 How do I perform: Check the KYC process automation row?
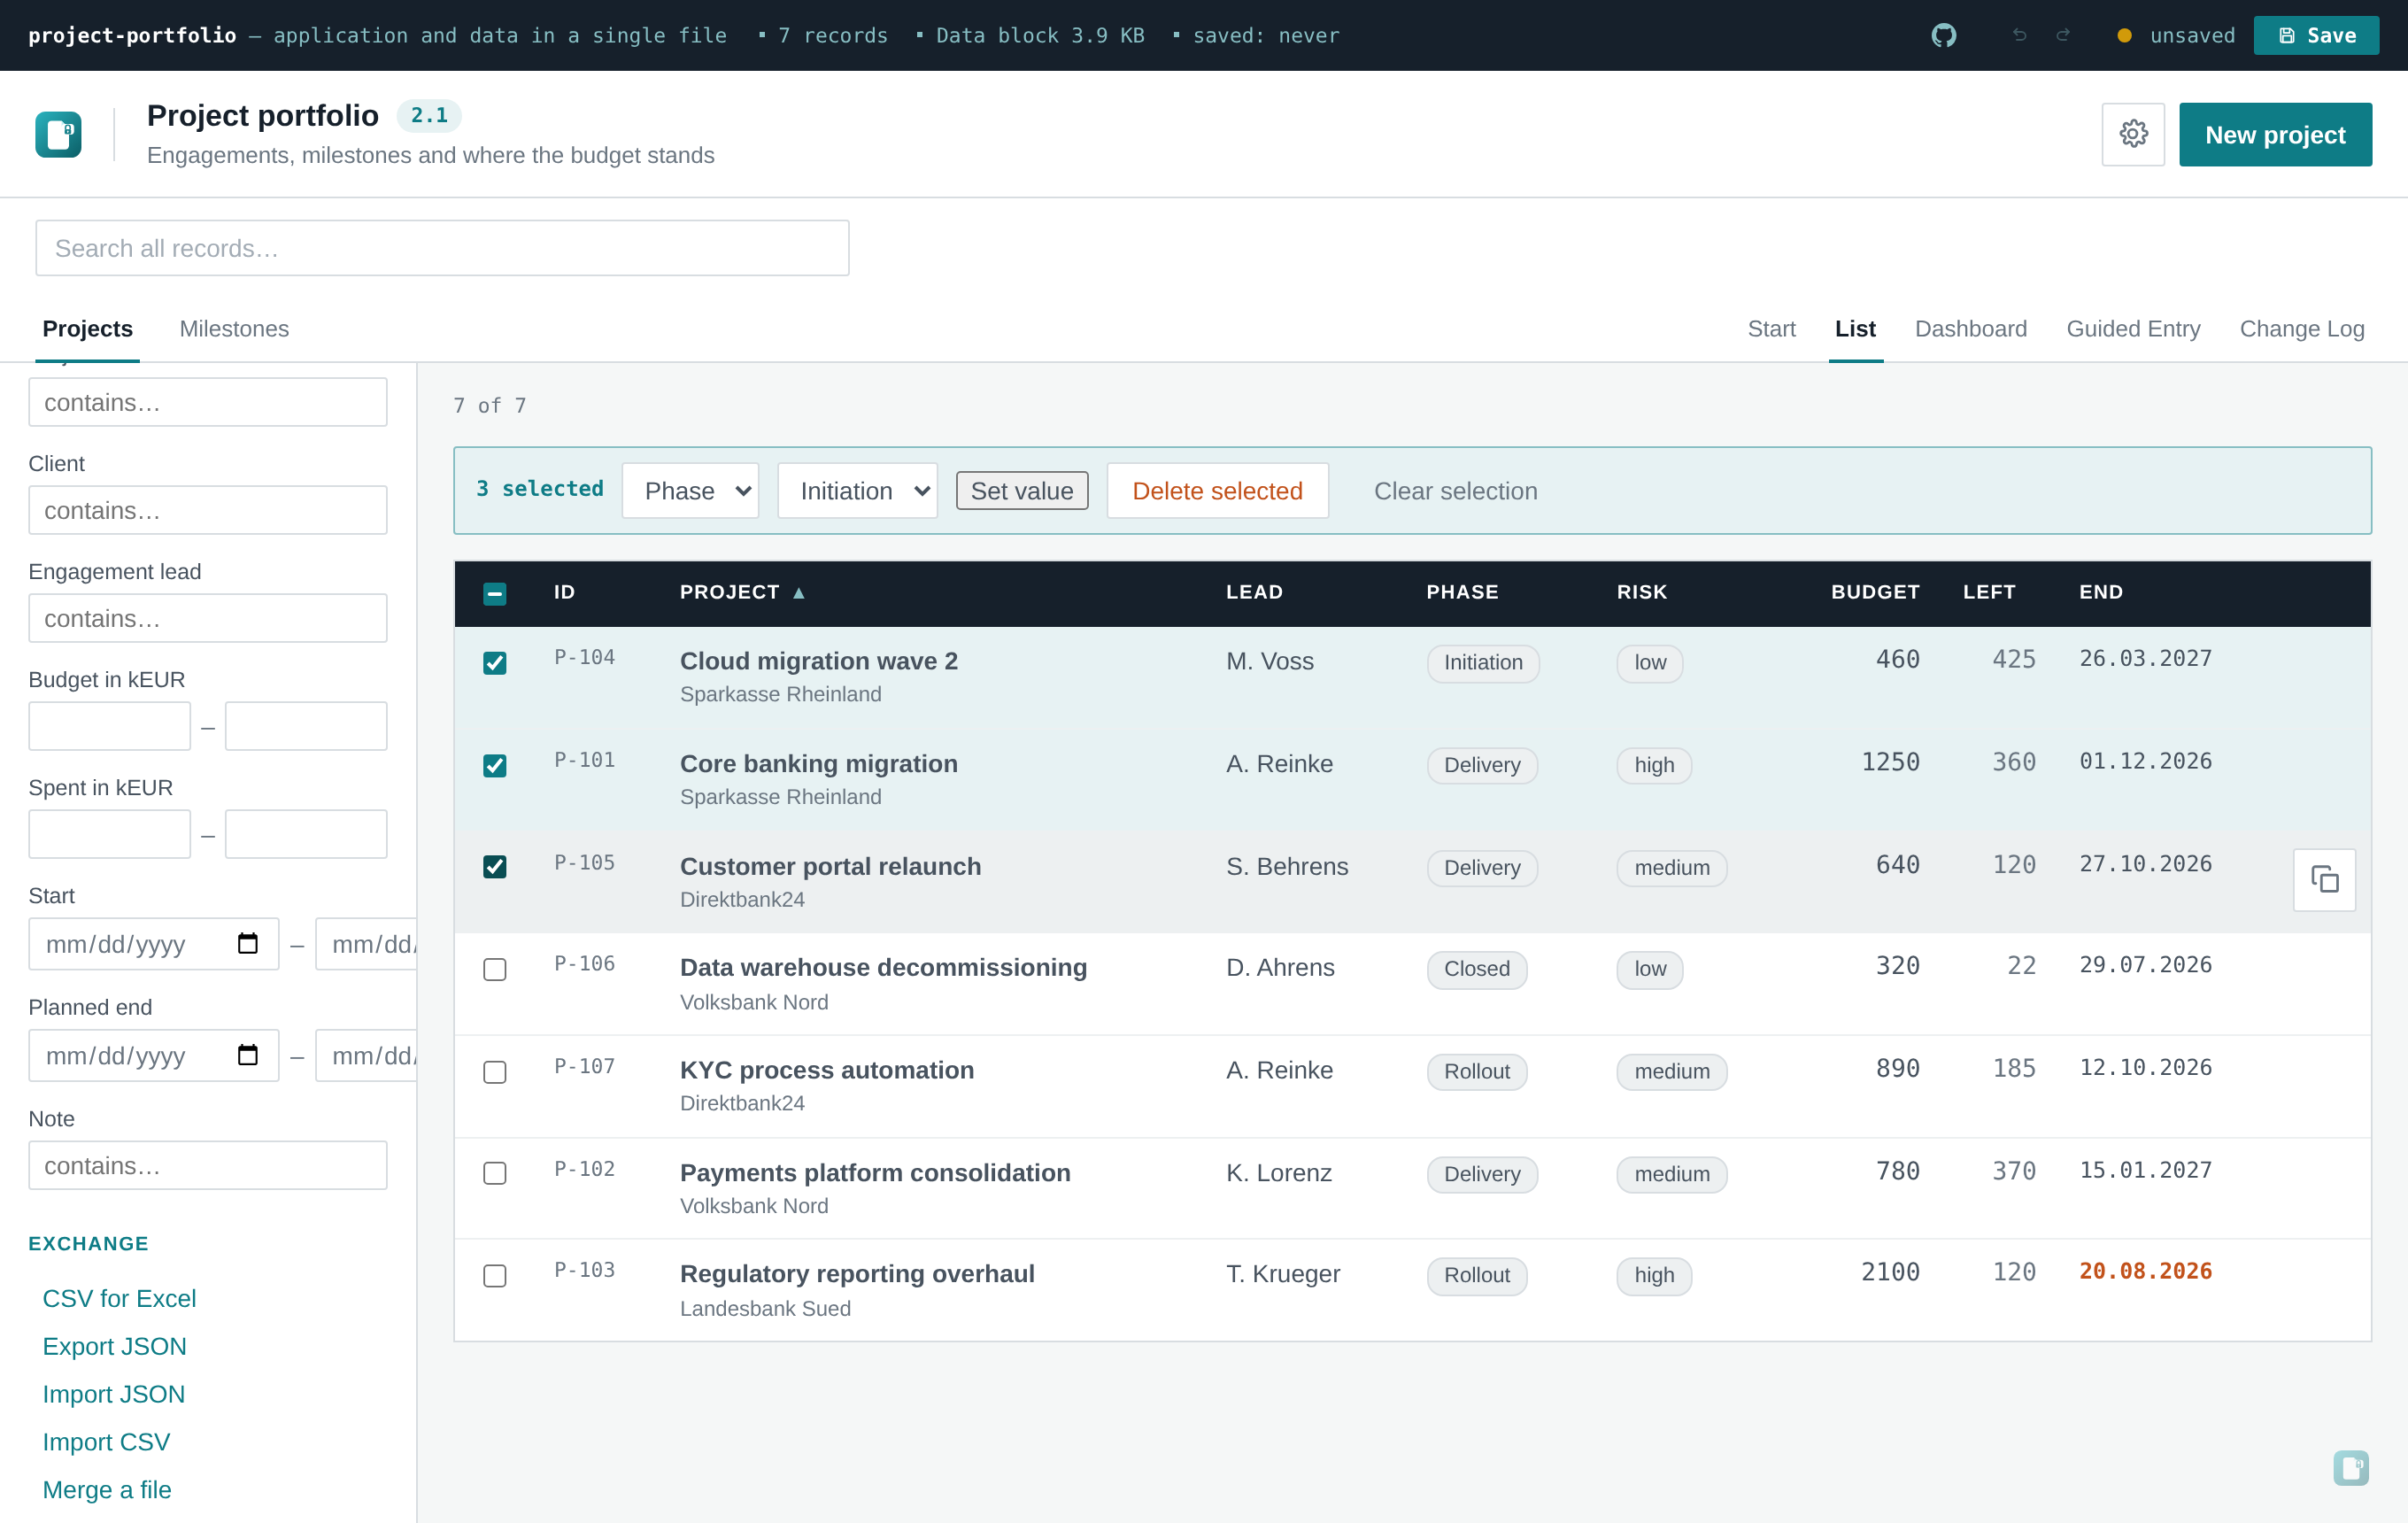click(x=494, y=1072)
